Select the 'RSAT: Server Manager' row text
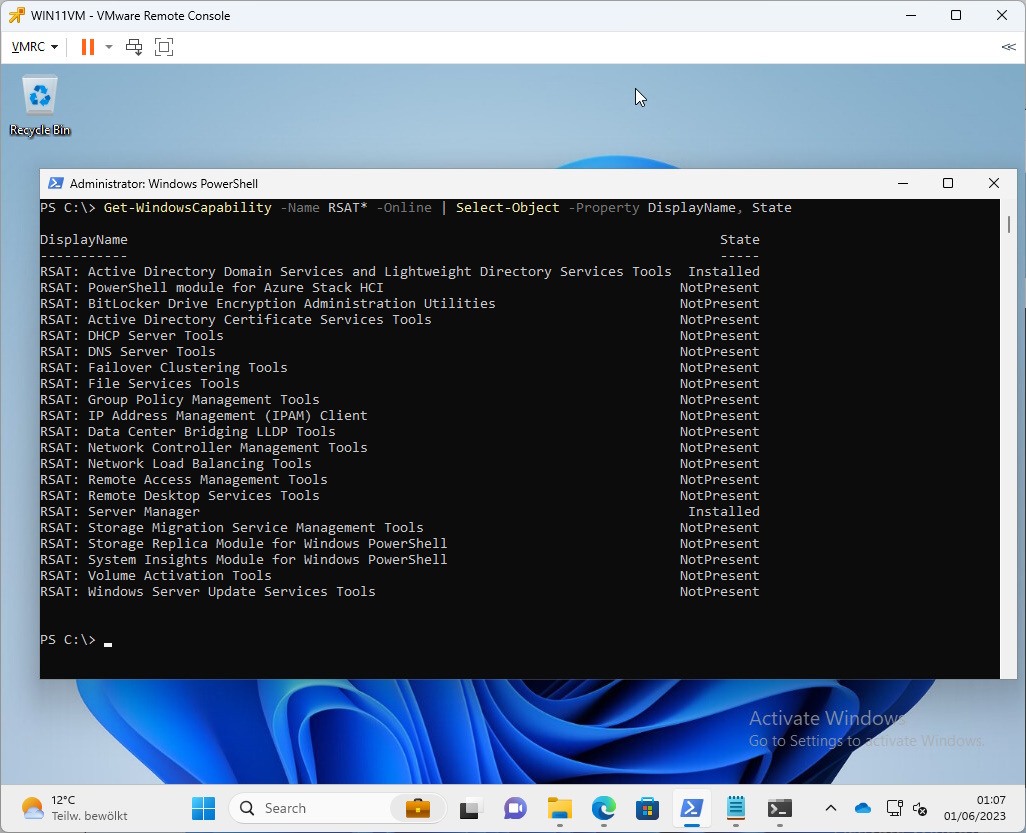 pyautogui.click(x=120, y=512)
